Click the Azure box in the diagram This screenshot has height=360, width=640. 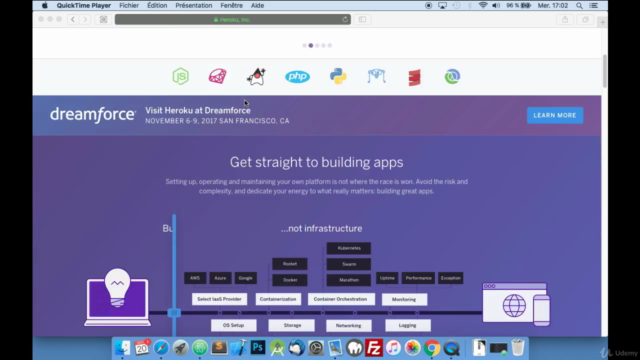220,278
